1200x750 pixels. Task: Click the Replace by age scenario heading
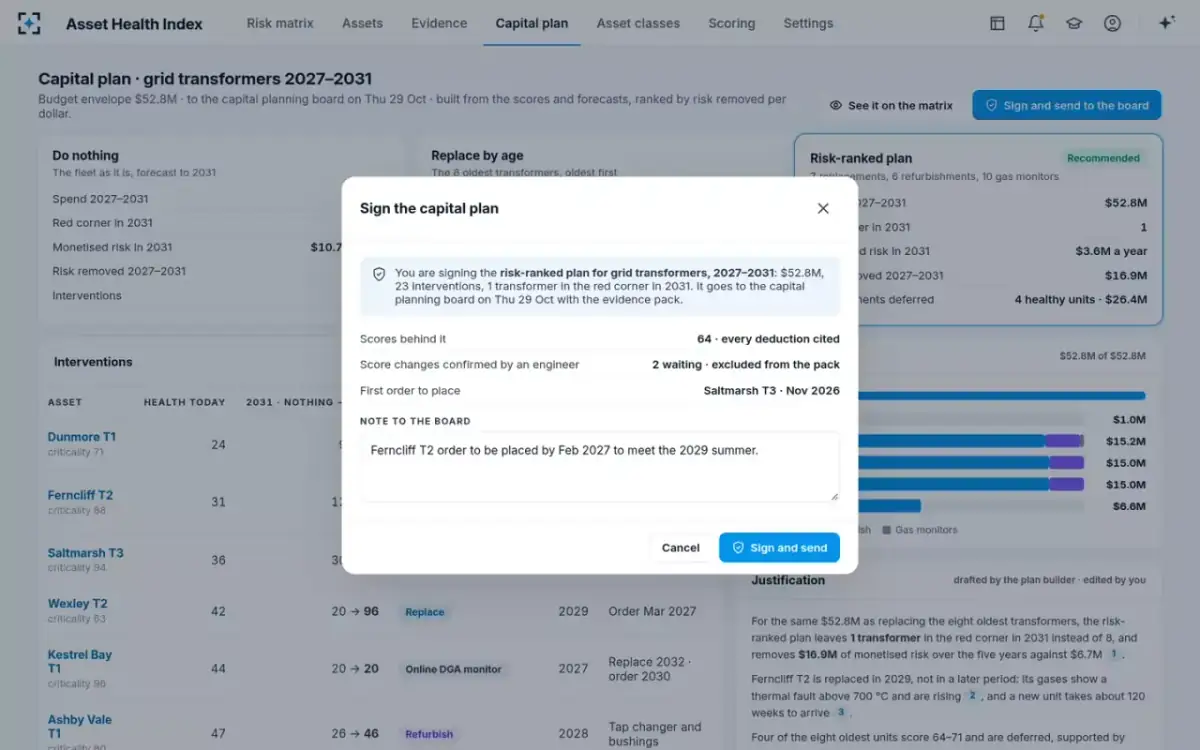tap(477, 156)
